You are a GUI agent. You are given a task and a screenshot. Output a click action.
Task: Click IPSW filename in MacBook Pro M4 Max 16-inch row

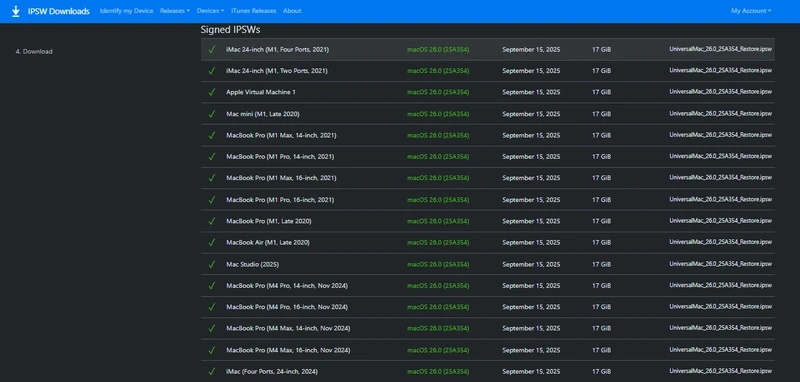(x=720, y=350)
